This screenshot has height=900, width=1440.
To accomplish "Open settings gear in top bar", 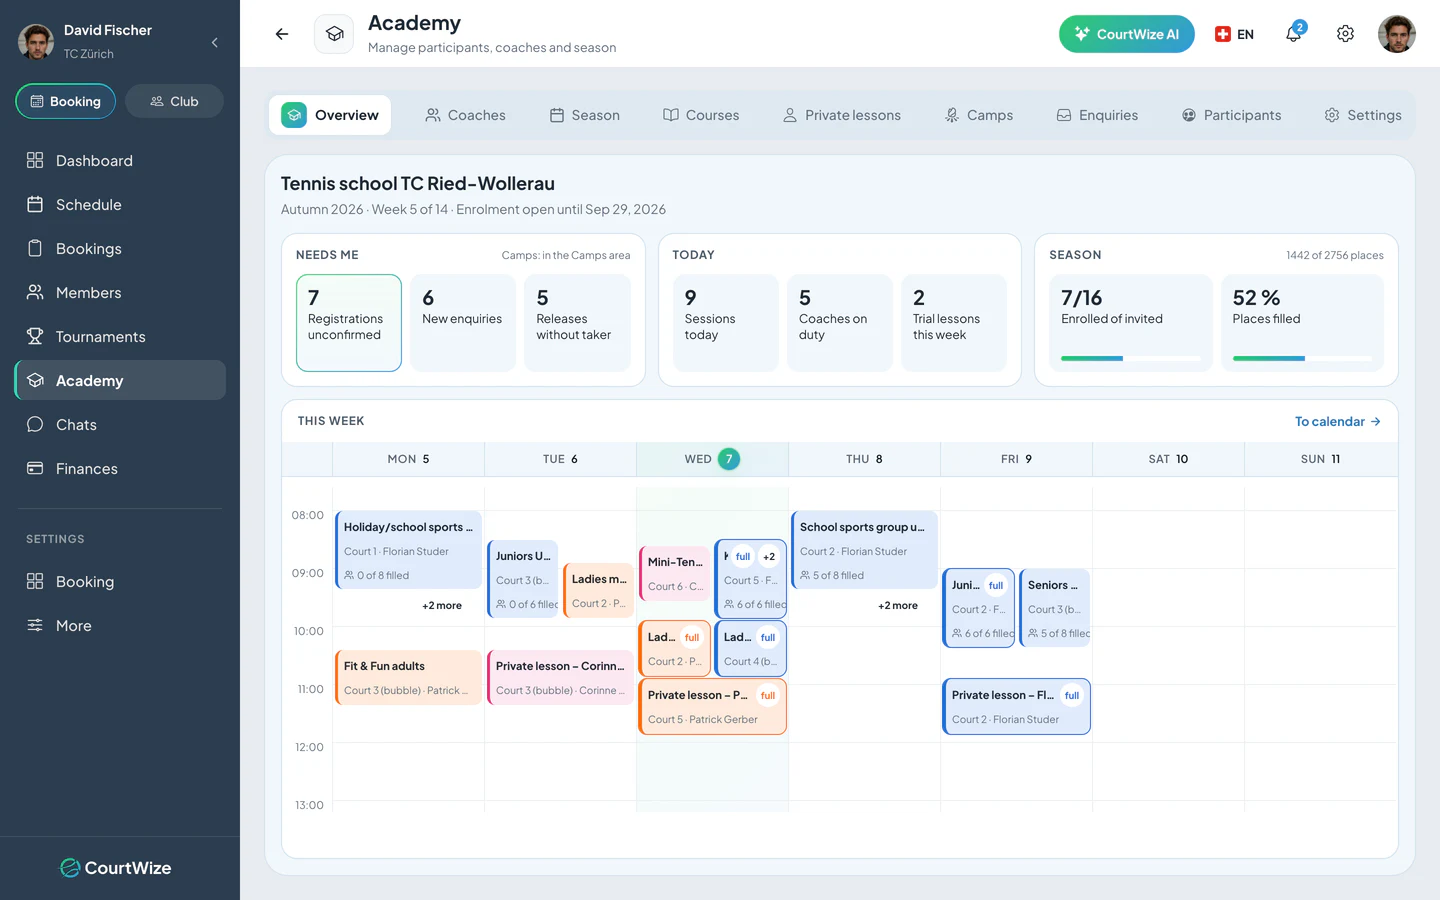I will 1345,34.
